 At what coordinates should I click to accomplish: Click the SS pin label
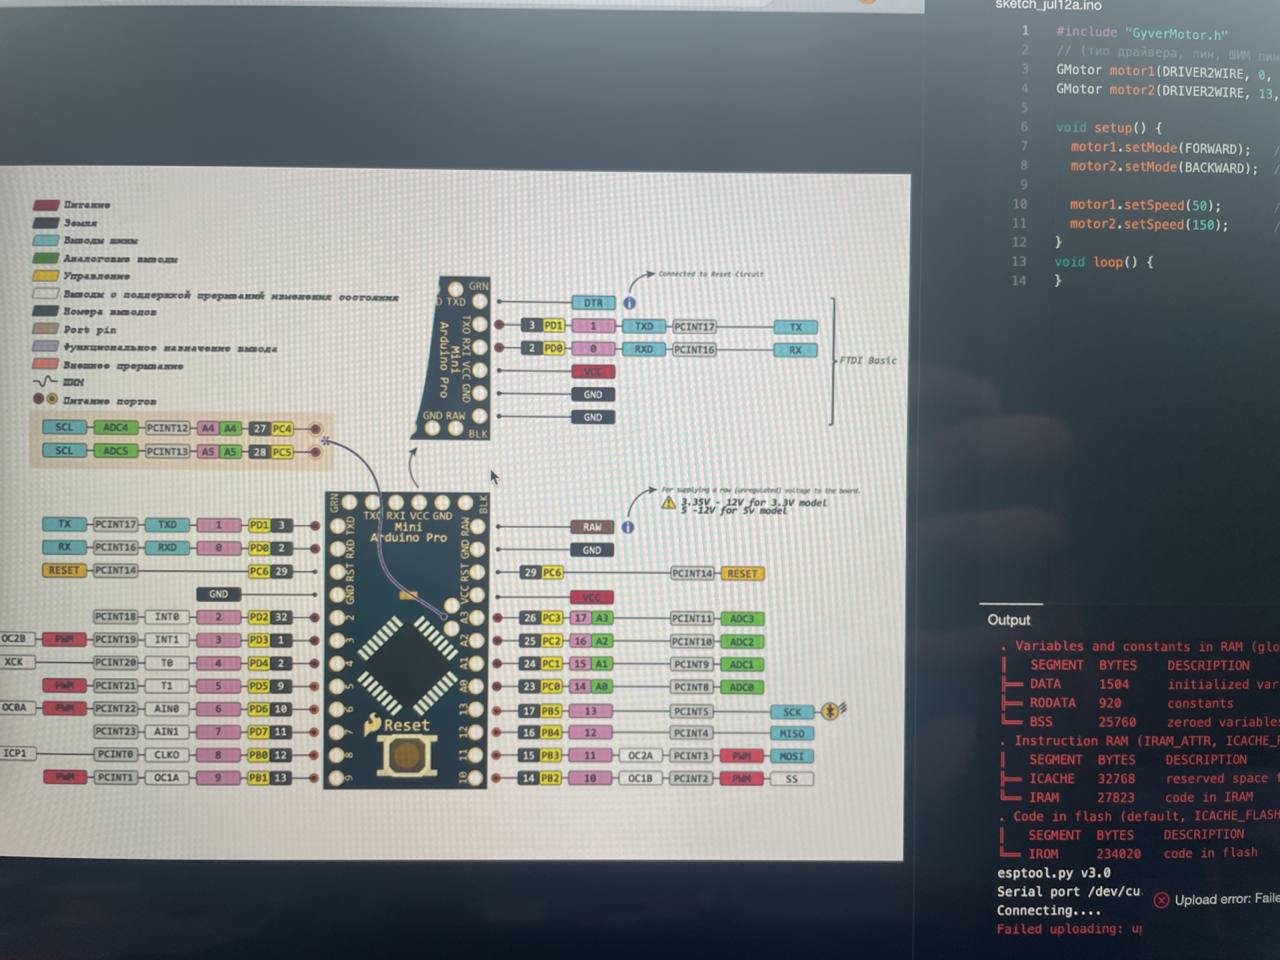click(x=792, y=779)
